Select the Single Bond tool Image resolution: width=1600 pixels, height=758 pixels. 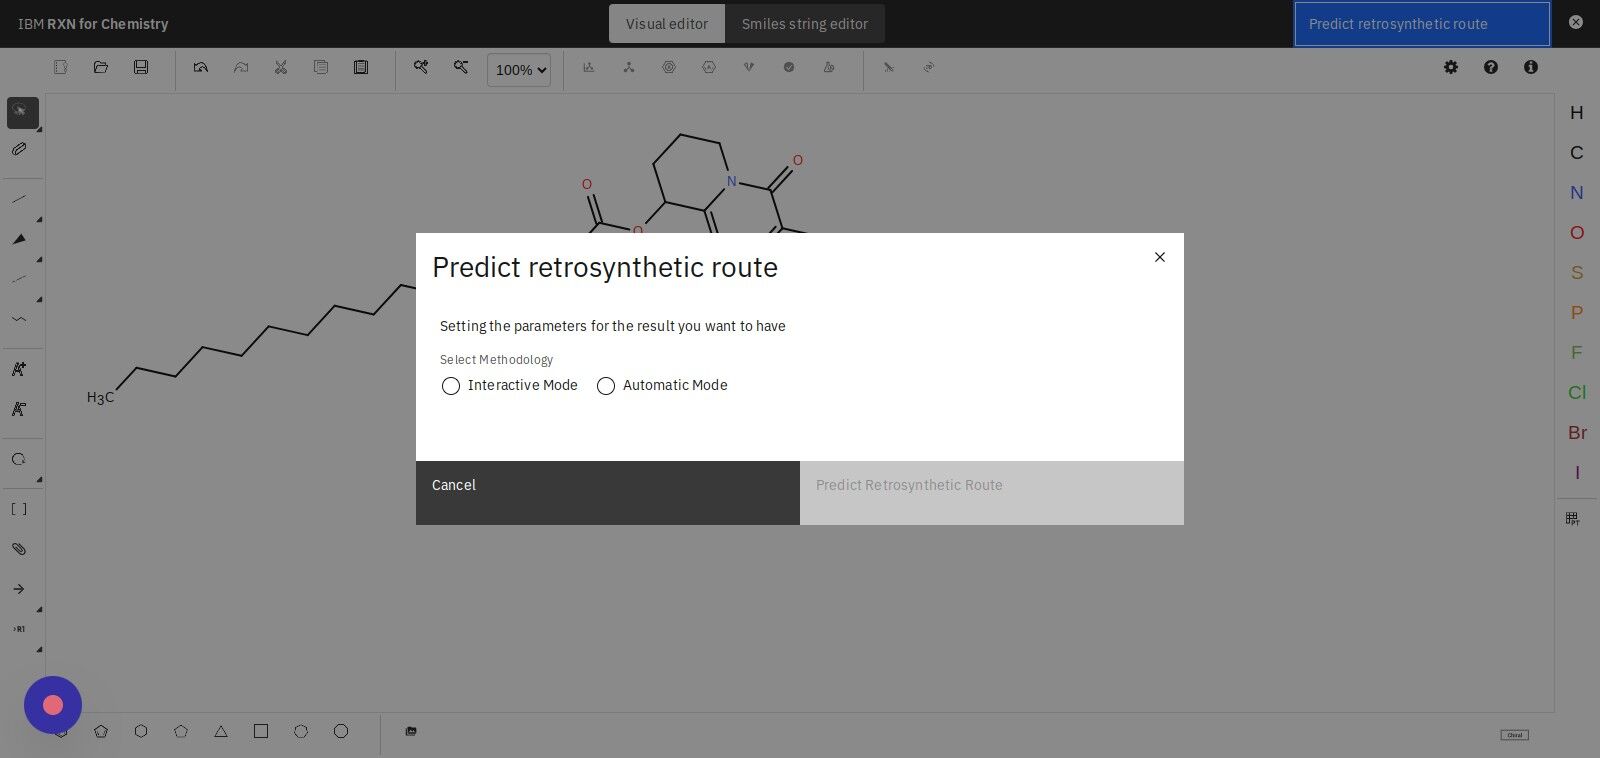click(19, 199)
